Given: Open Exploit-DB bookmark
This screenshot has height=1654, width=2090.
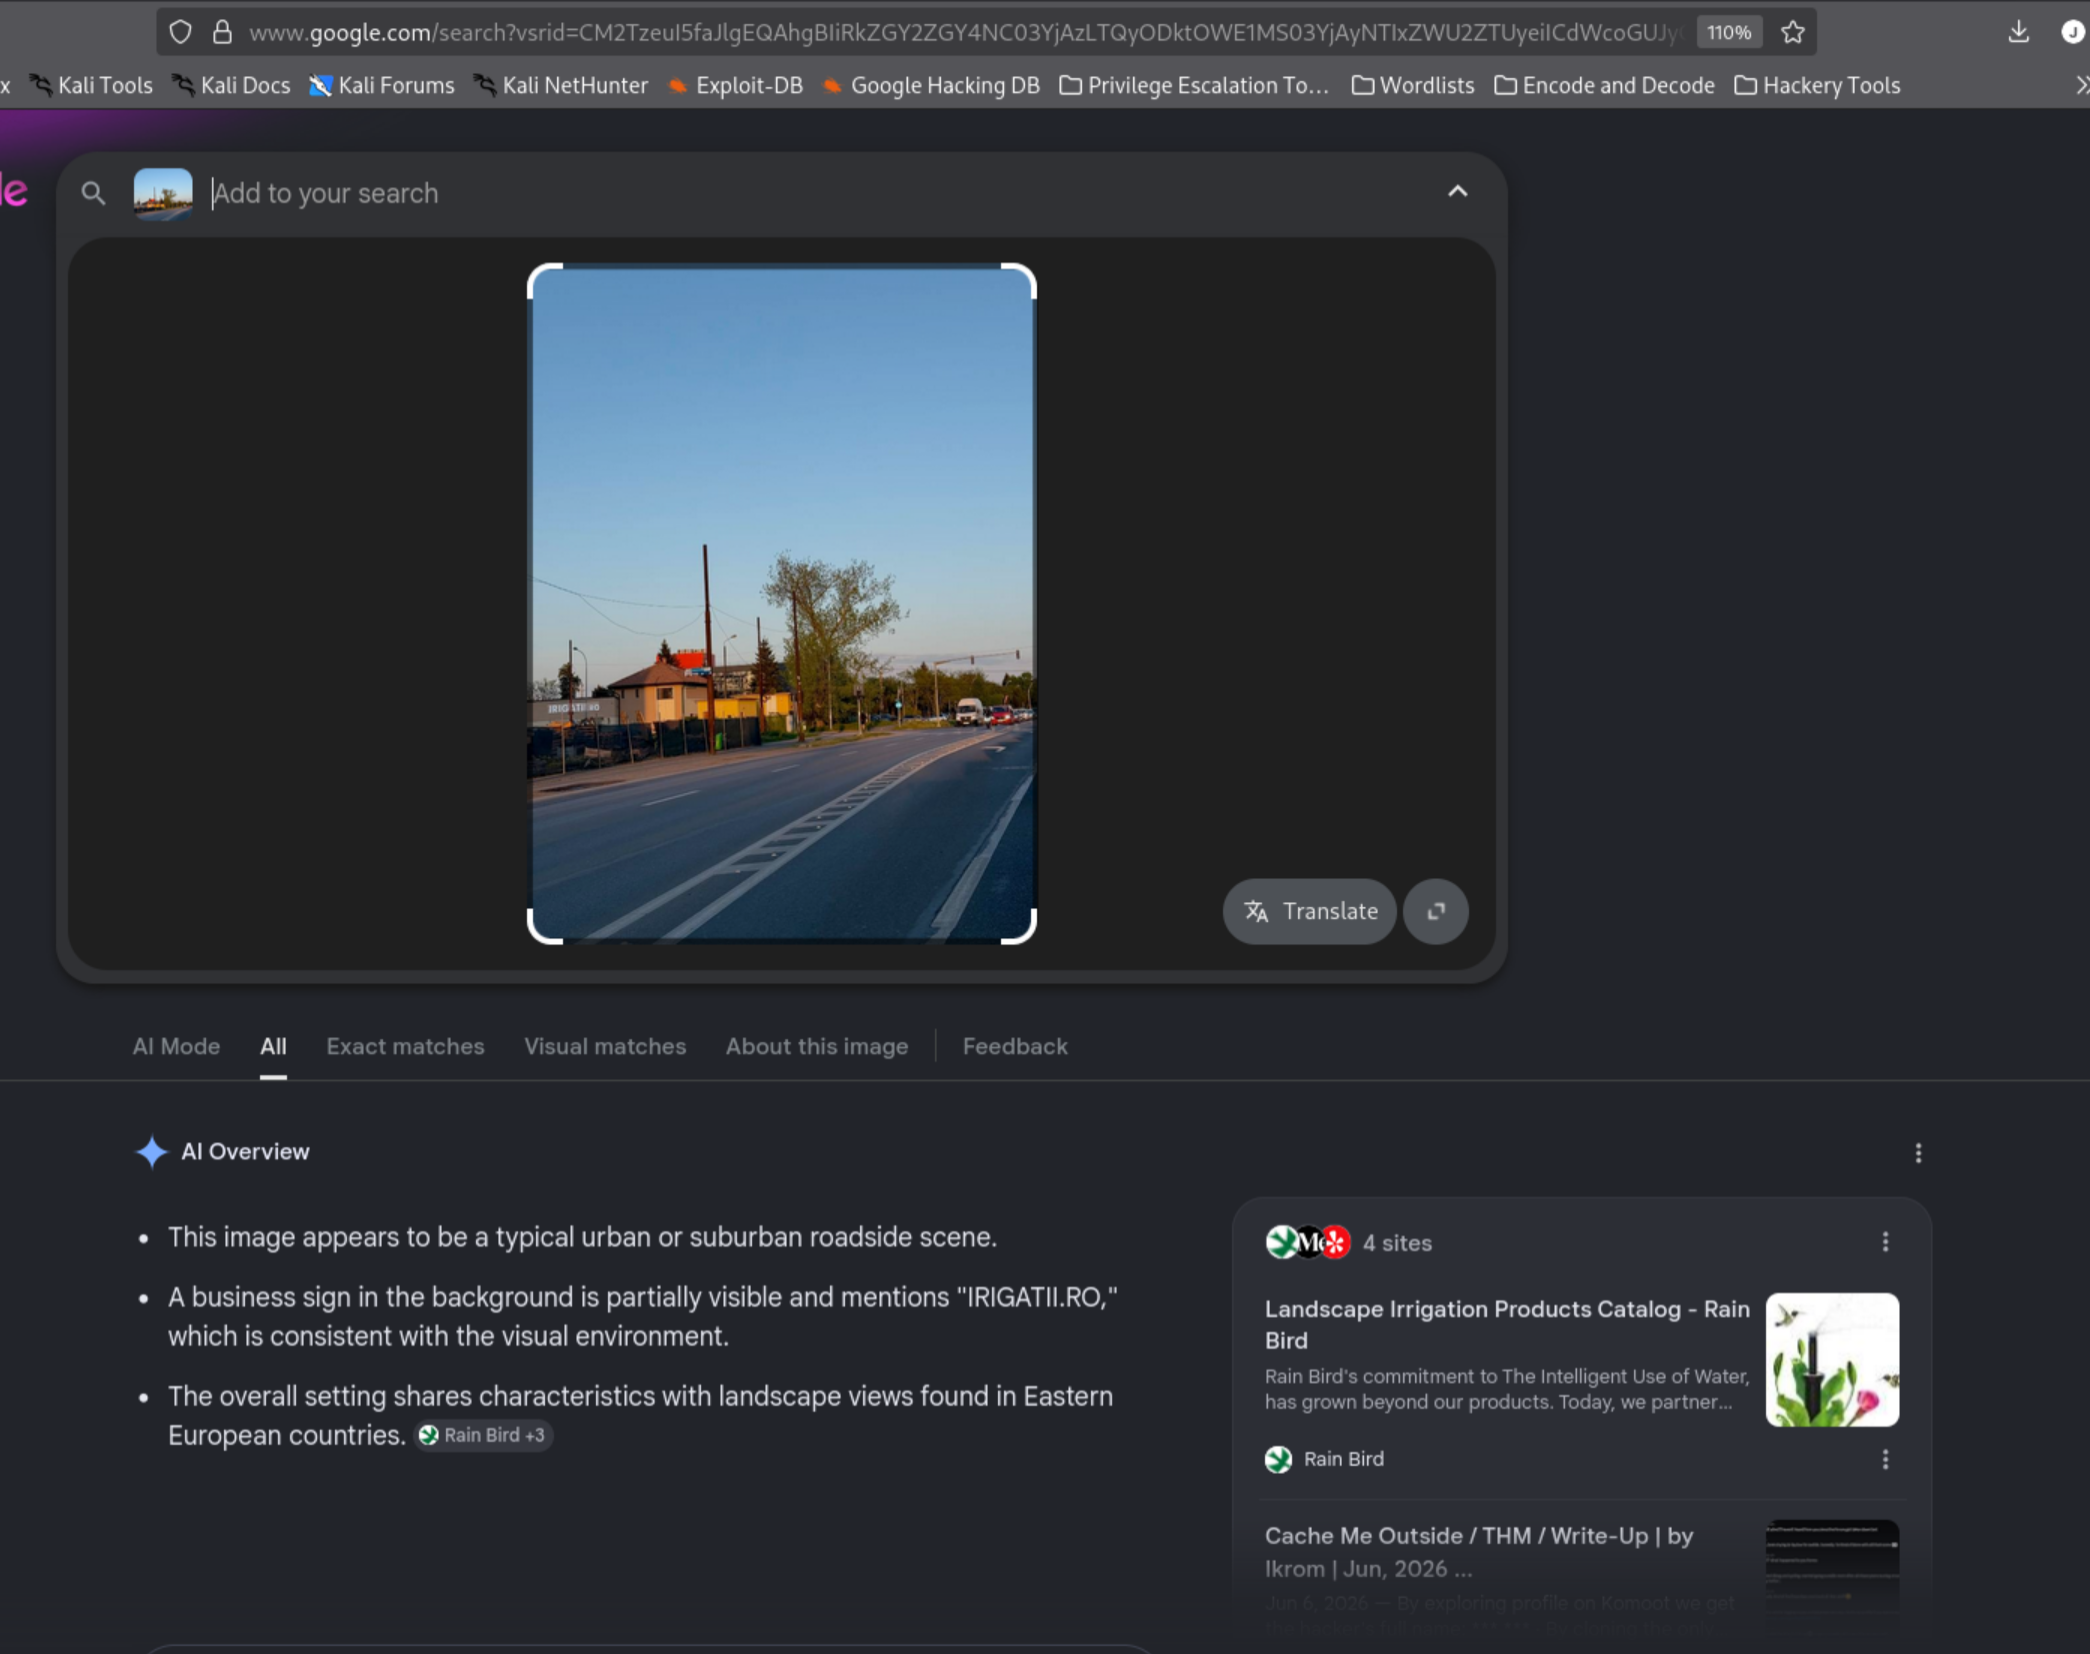Looking at the screenshot, I should click(x=735, y=86).
